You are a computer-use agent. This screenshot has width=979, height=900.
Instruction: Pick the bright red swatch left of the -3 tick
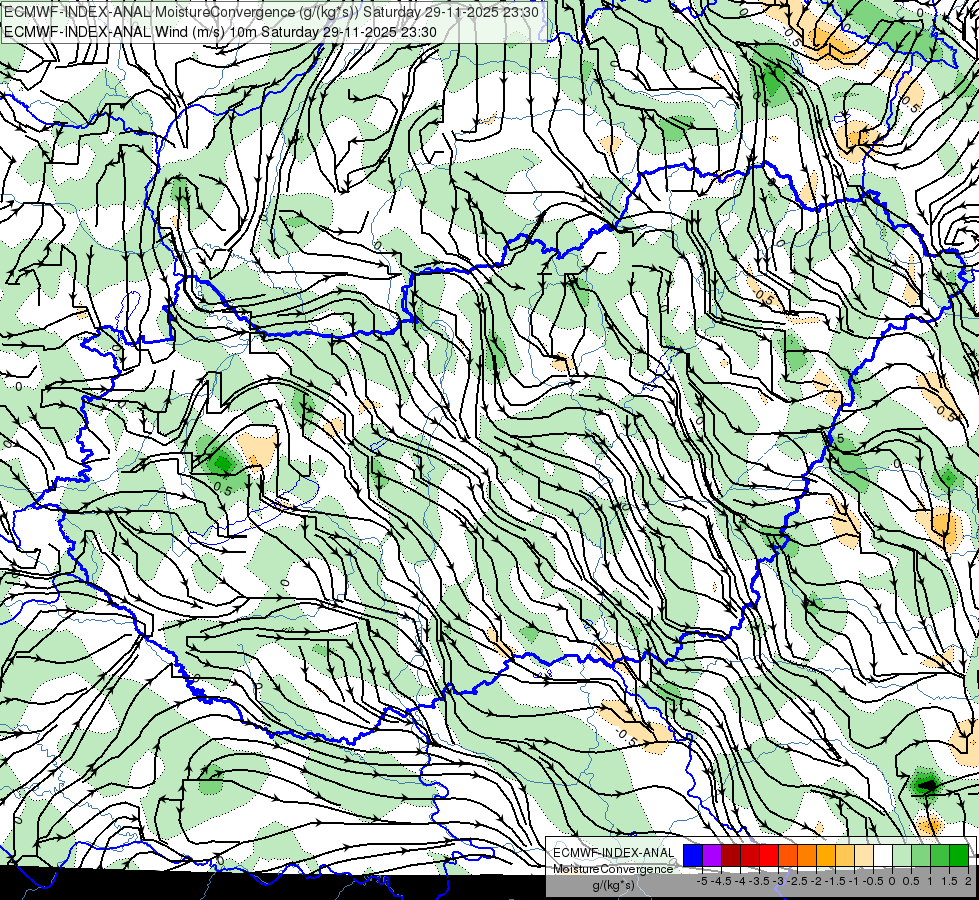pos(769,855)
